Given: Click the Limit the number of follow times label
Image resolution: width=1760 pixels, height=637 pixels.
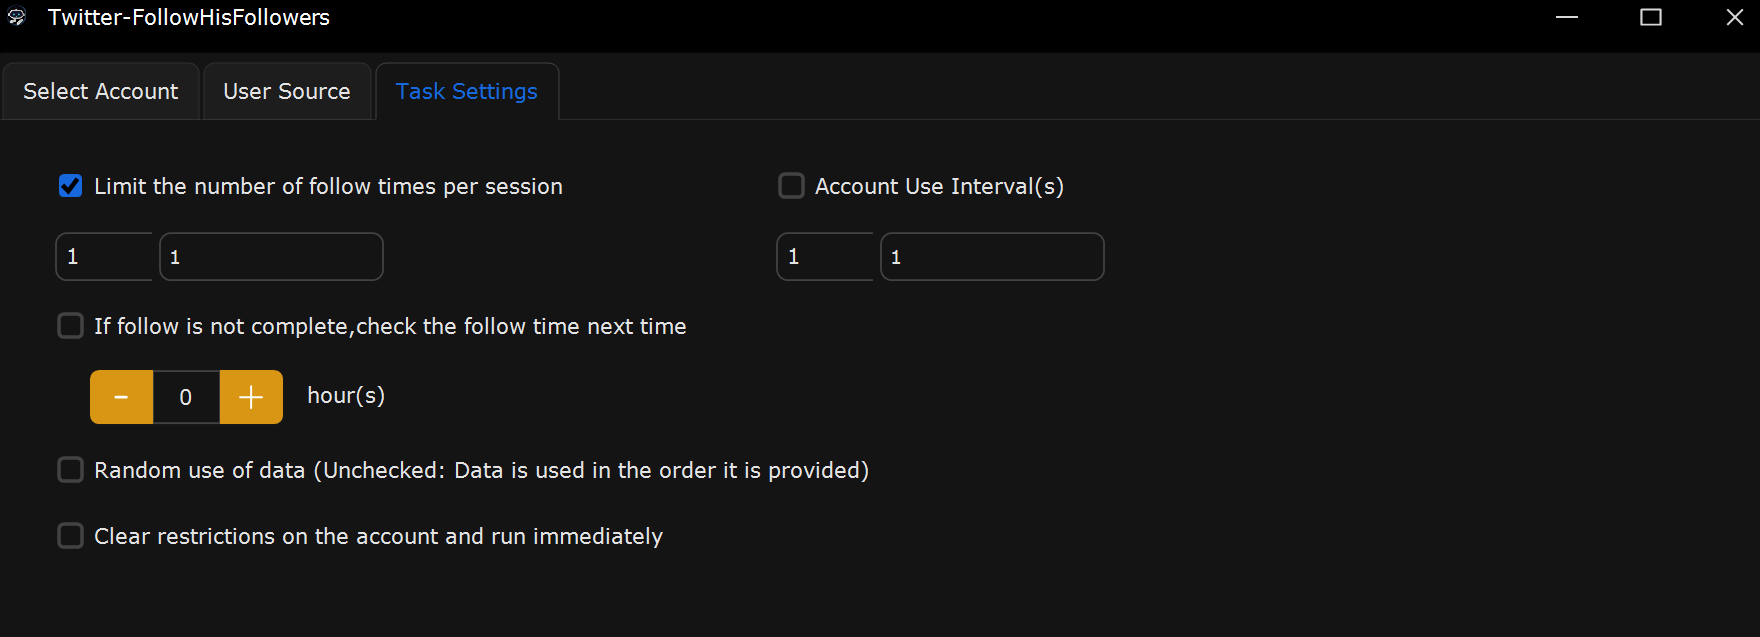Looking at the screenshot, I should click(x=328, y=186).
